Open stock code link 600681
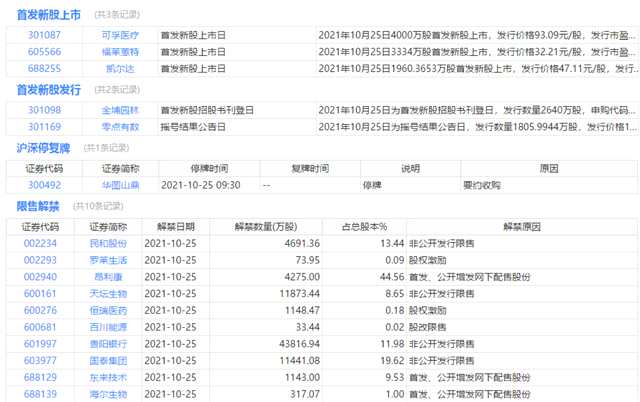640x402 pixels. 40,327
